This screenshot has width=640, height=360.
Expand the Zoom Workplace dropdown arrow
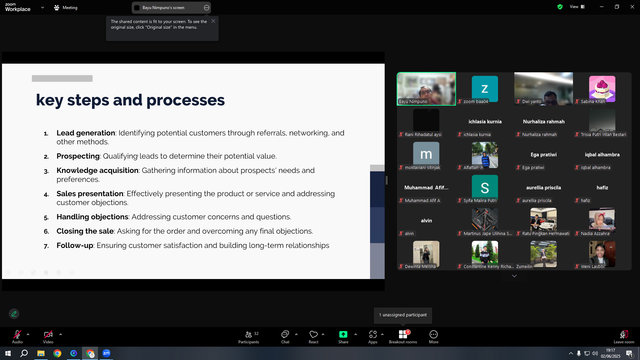tap(42, 7)
